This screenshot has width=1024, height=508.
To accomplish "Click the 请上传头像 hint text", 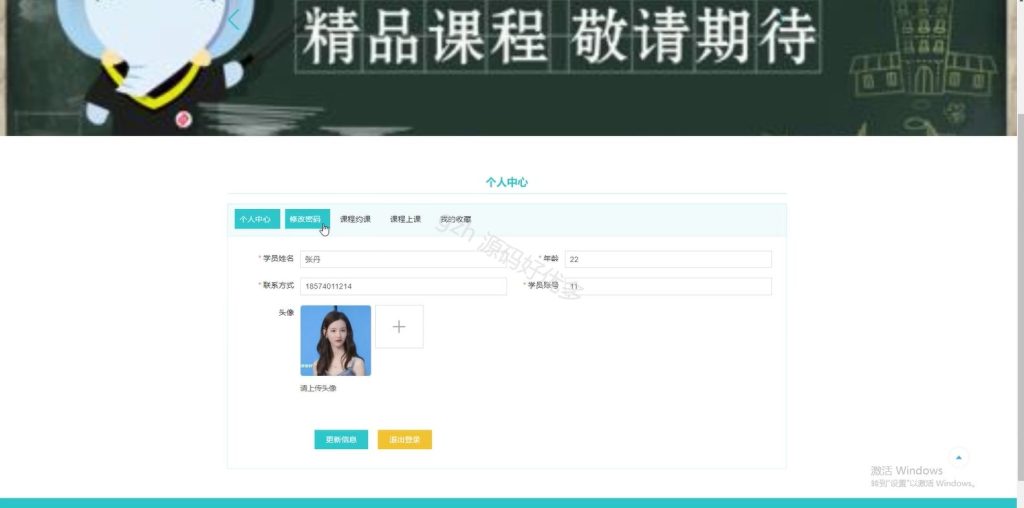I will coord(318,389).
